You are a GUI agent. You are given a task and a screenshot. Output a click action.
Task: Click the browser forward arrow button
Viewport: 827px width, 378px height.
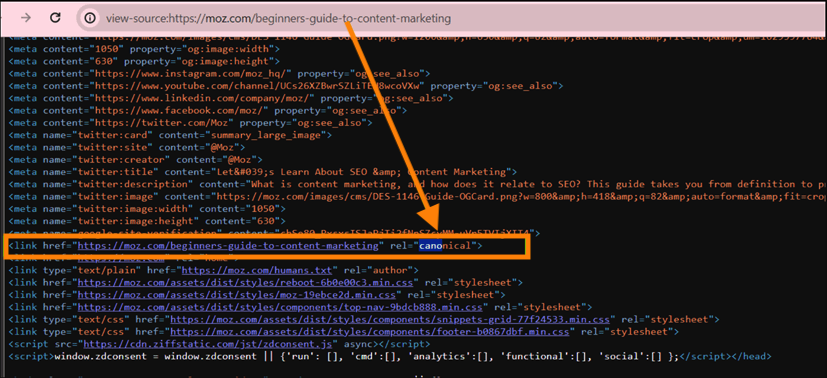click(x=26, y=18)
